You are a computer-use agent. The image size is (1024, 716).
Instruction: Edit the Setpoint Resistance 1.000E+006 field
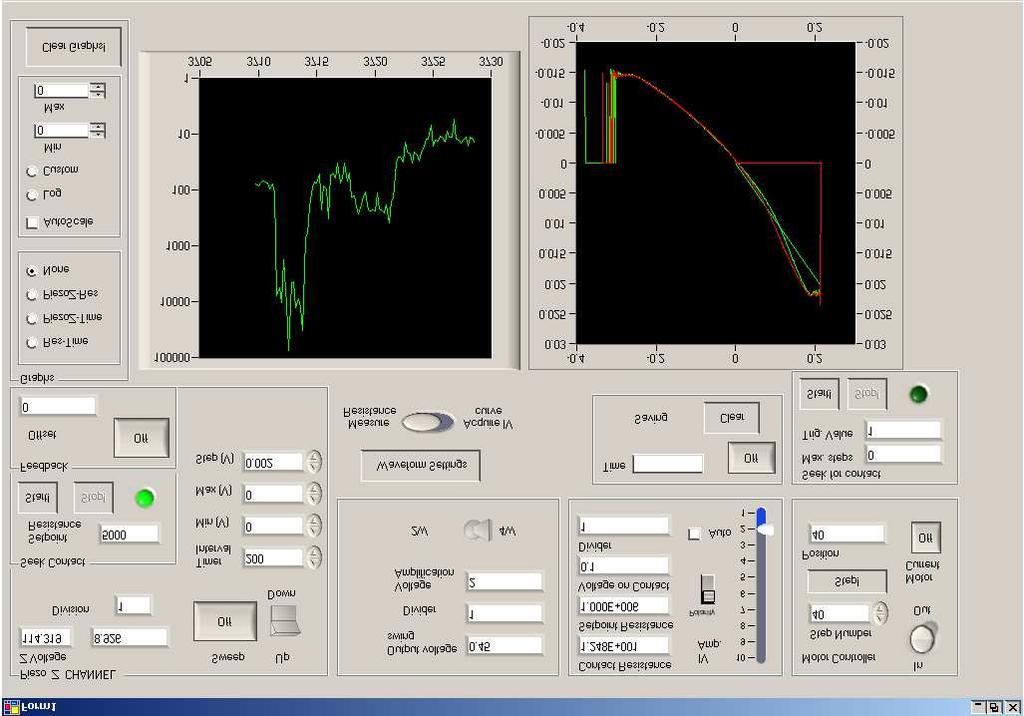click(x=624, y=606)
